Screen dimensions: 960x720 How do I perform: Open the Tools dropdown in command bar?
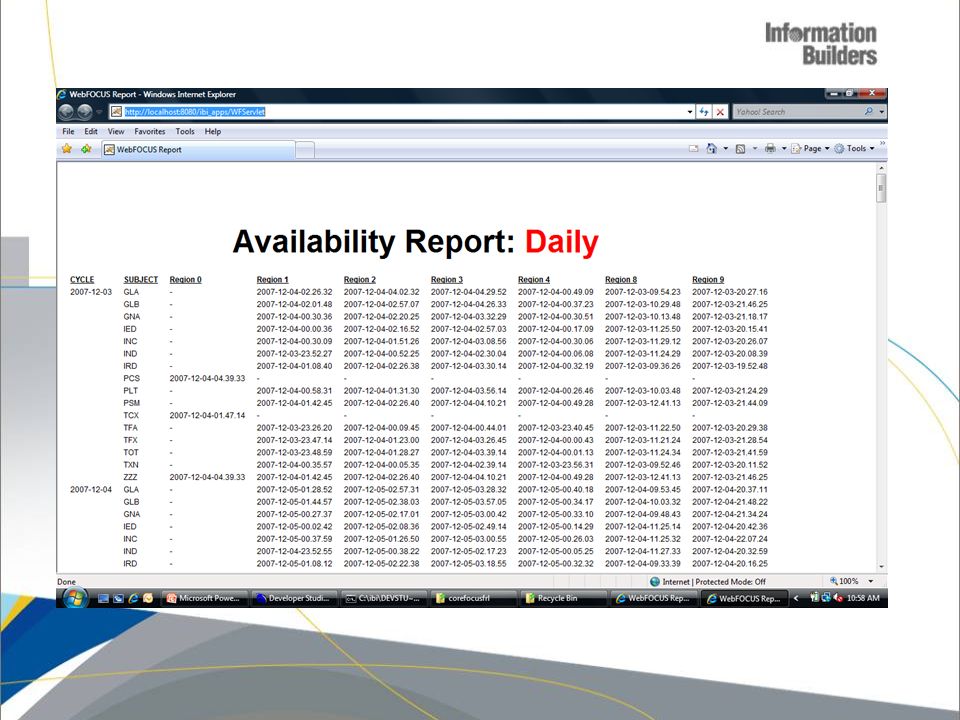pyautogui.click(x=854, y=148)
